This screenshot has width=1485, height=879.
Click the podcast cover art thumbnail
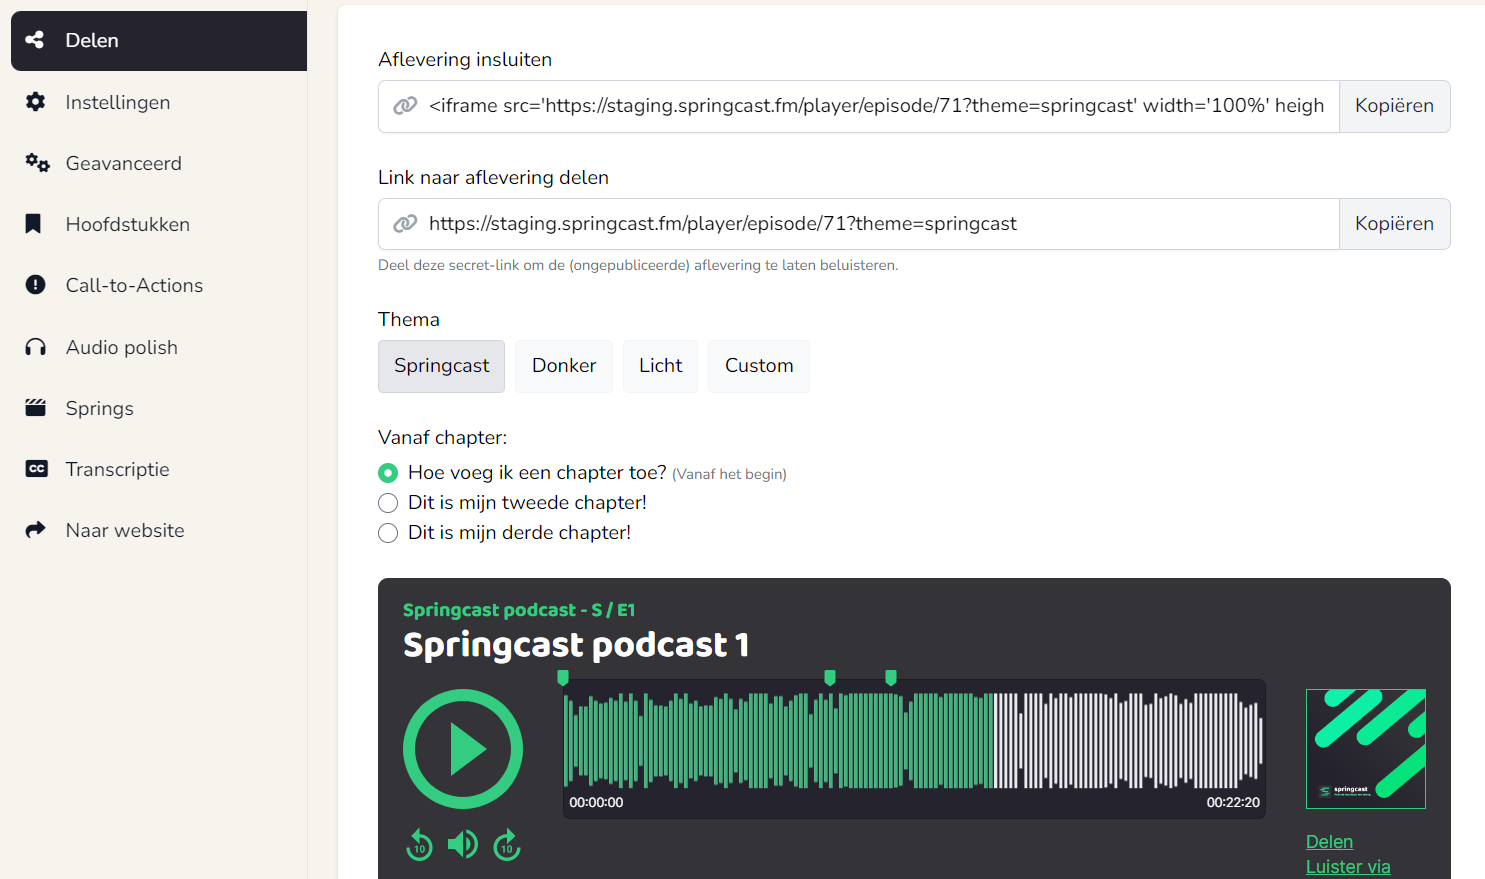point(1366,749)
